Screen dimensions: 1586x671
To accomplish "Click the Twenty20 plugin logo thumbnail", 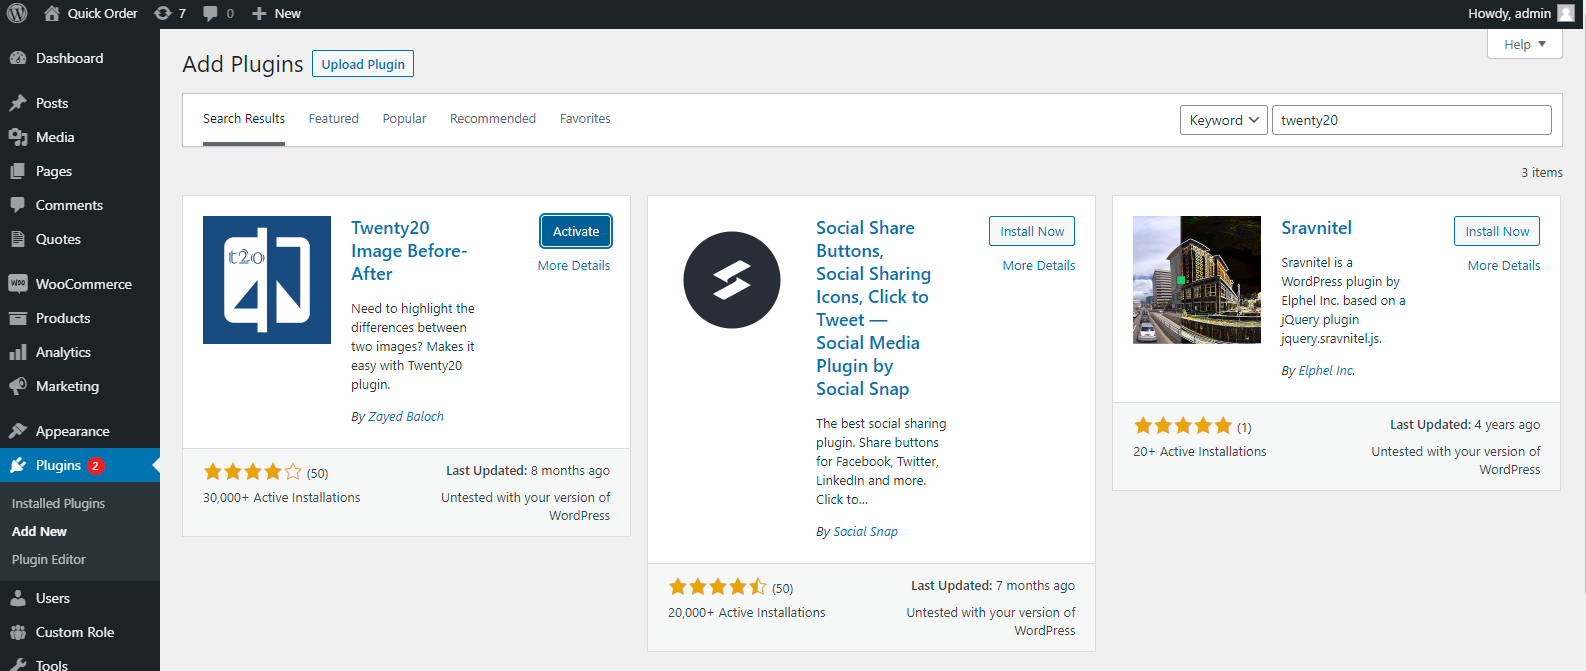I will click(267, 280).
